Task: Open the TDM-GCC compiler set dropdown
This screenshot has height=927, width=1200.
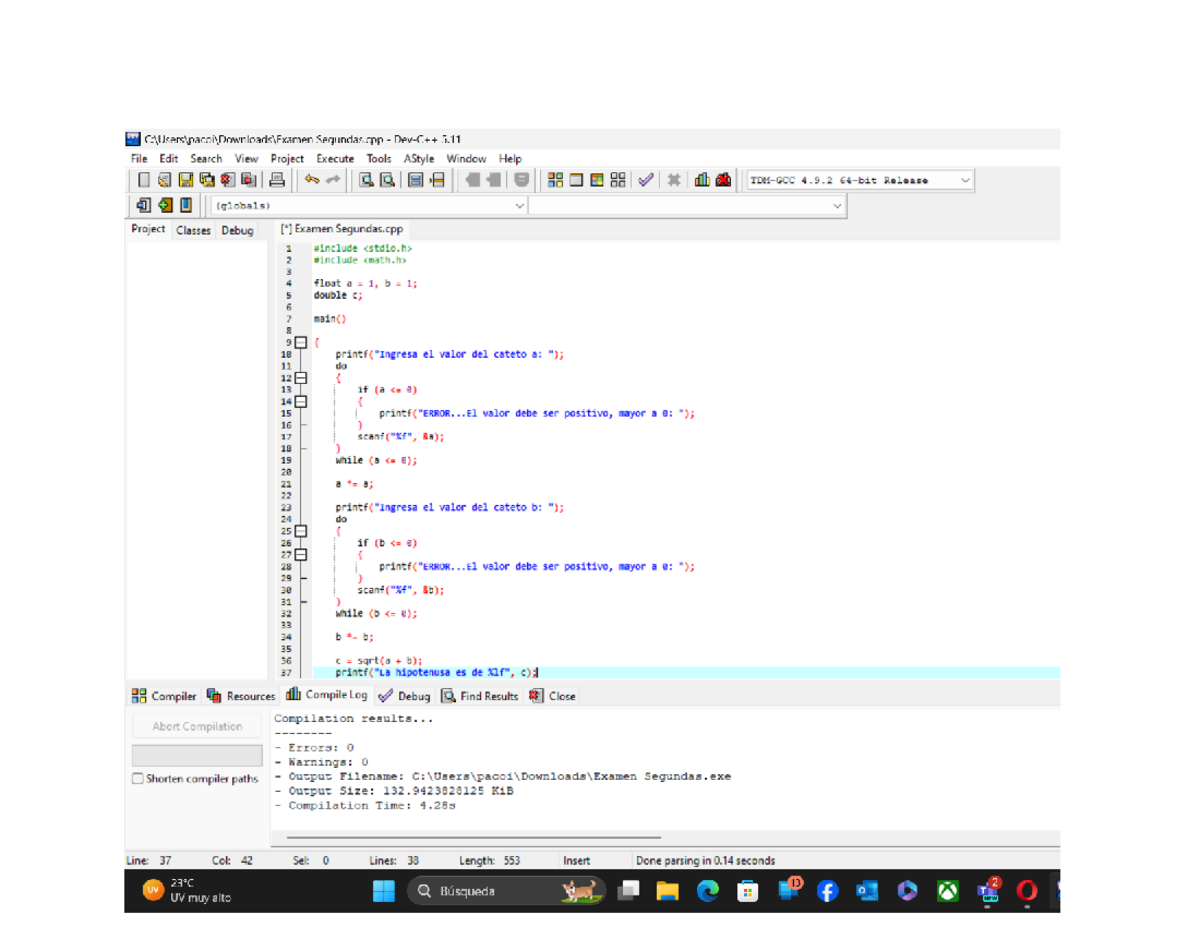Action: [x=965, y=180]
